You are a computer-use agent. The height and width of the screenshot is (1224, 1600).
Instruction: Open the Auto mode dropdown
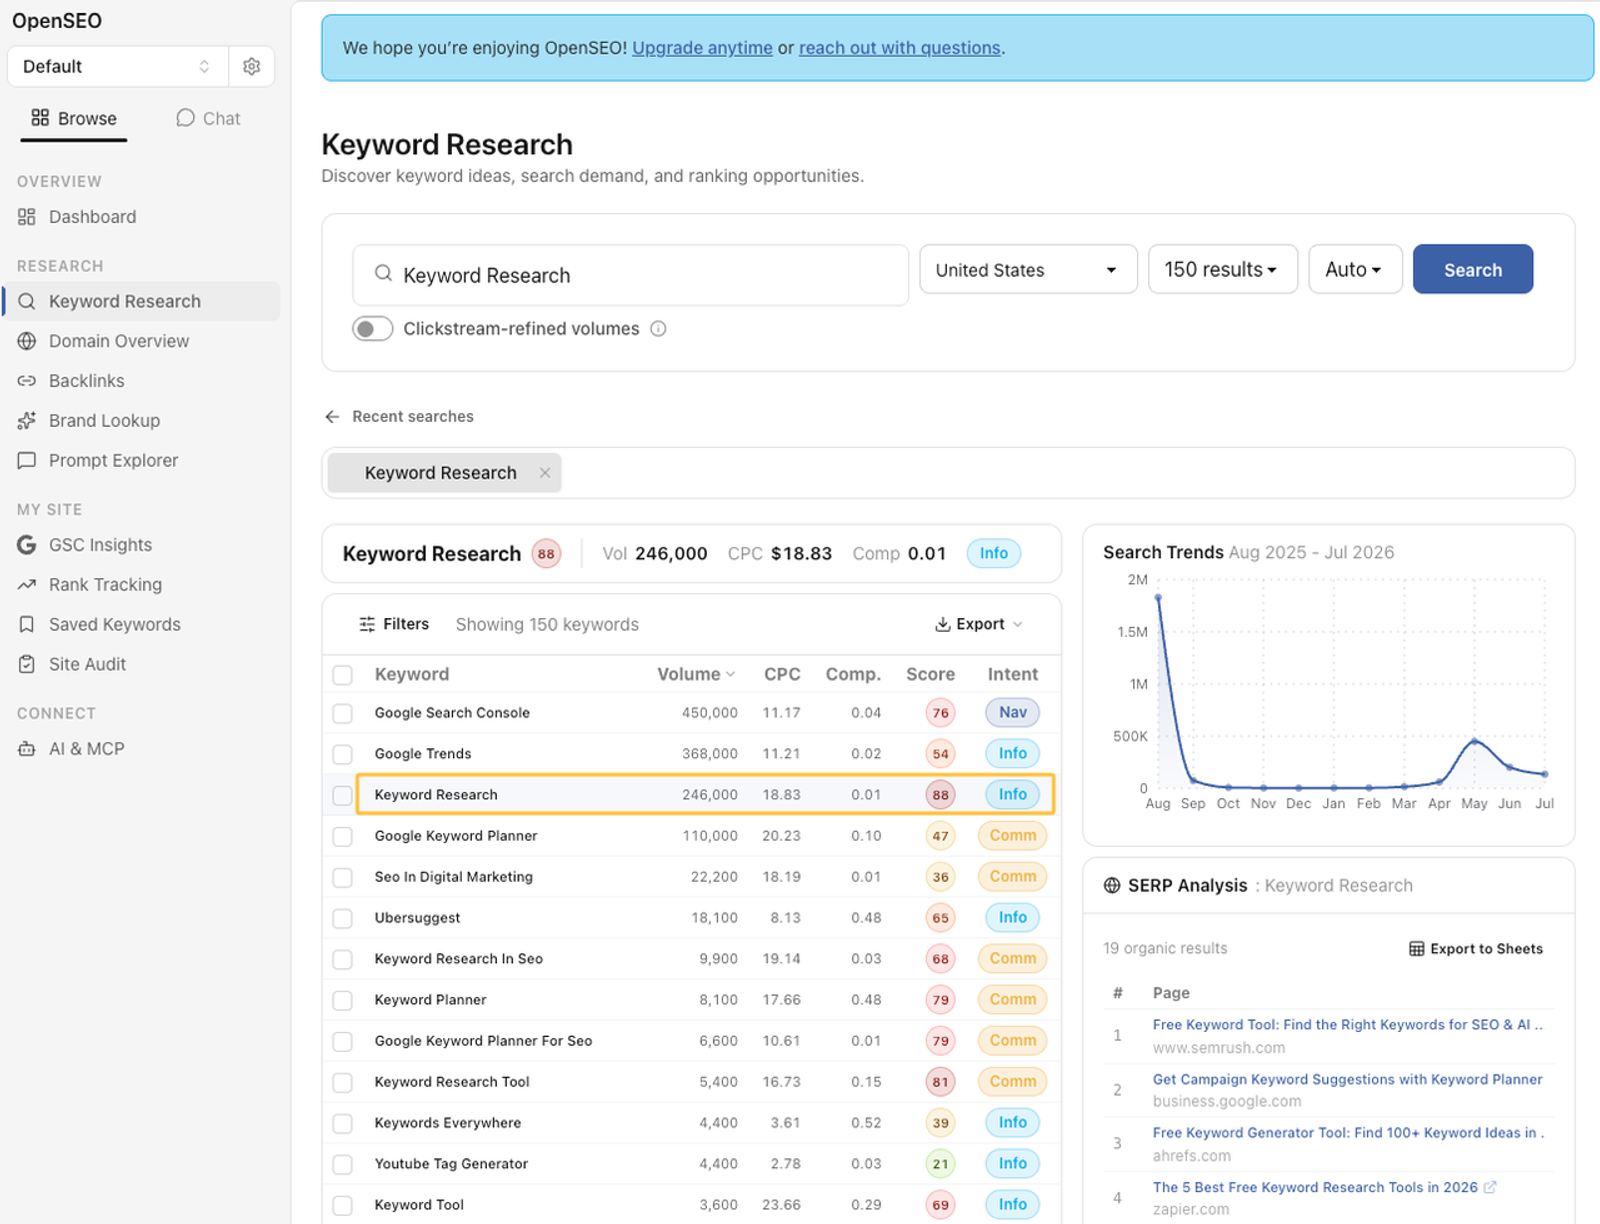point(1355,270)
